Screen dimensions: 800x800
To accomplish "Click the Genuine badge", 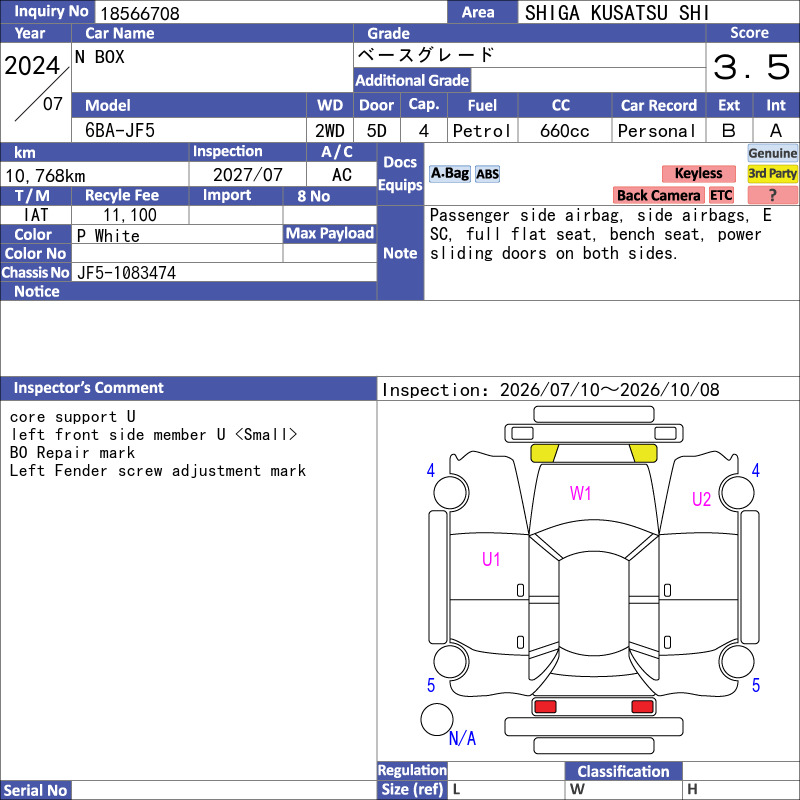I will (772, 153).
